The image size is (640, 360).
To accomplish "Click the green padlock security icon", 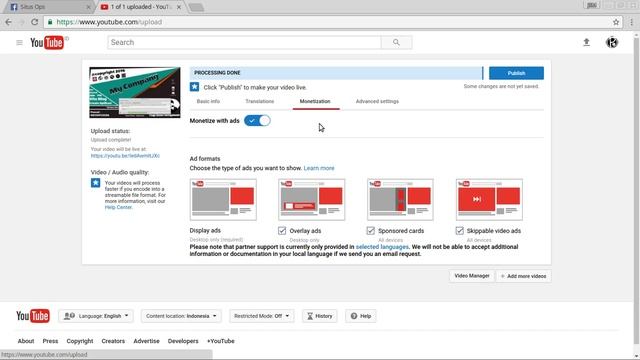I will coord(50,22).
